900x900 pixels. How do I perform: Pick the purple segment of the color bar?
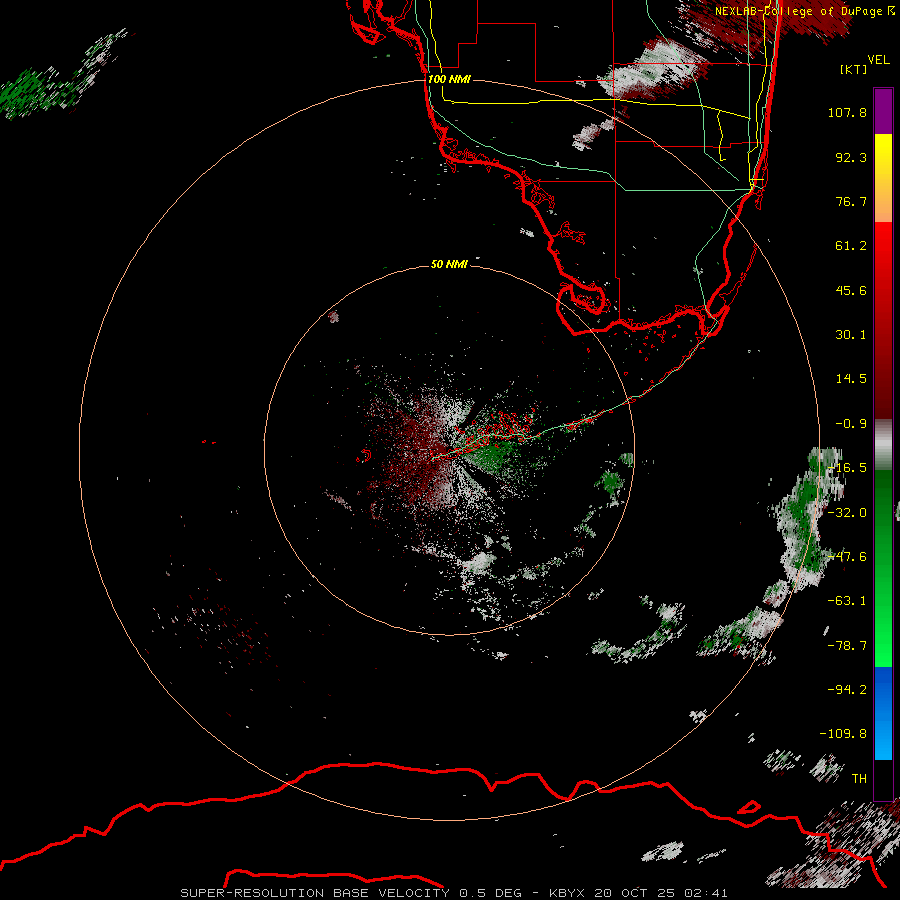(883, 111)
